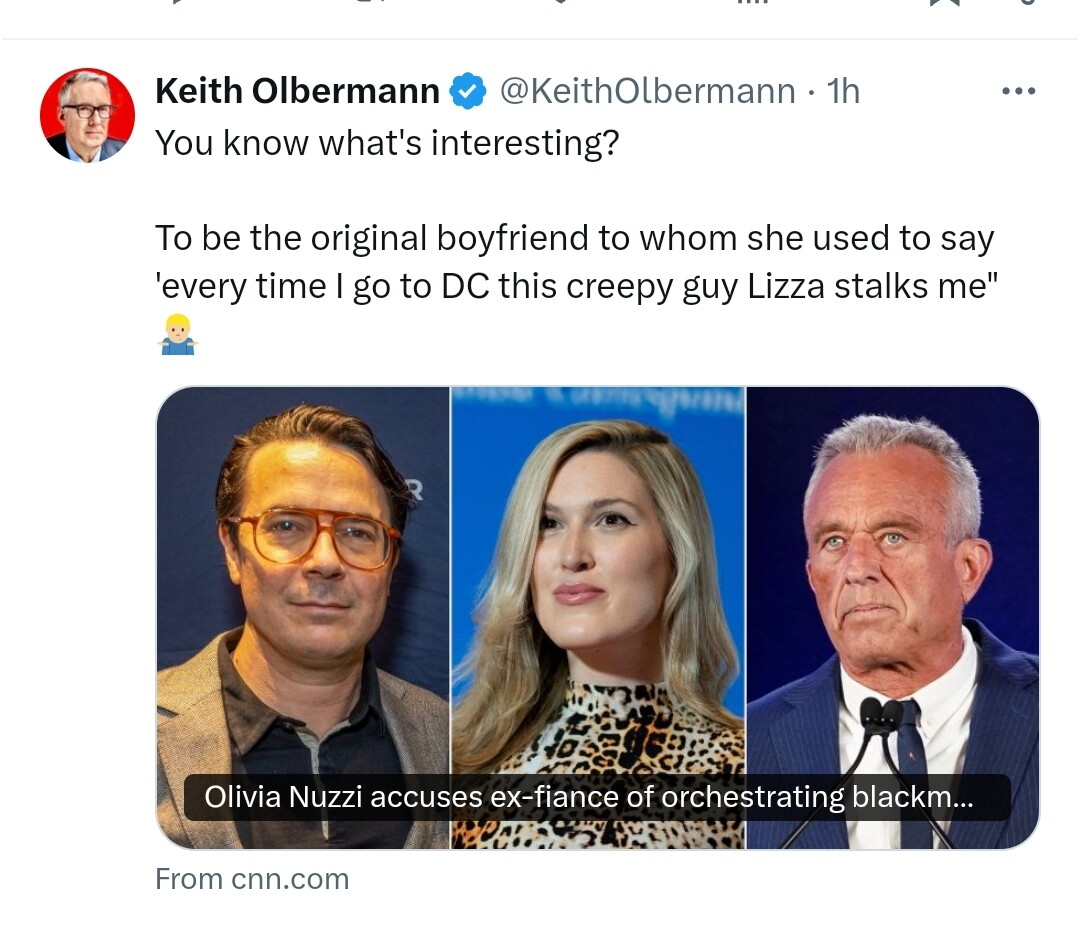Click the "You know what's interesting?" text
The image size is (1080, 927).
(387, 143)
